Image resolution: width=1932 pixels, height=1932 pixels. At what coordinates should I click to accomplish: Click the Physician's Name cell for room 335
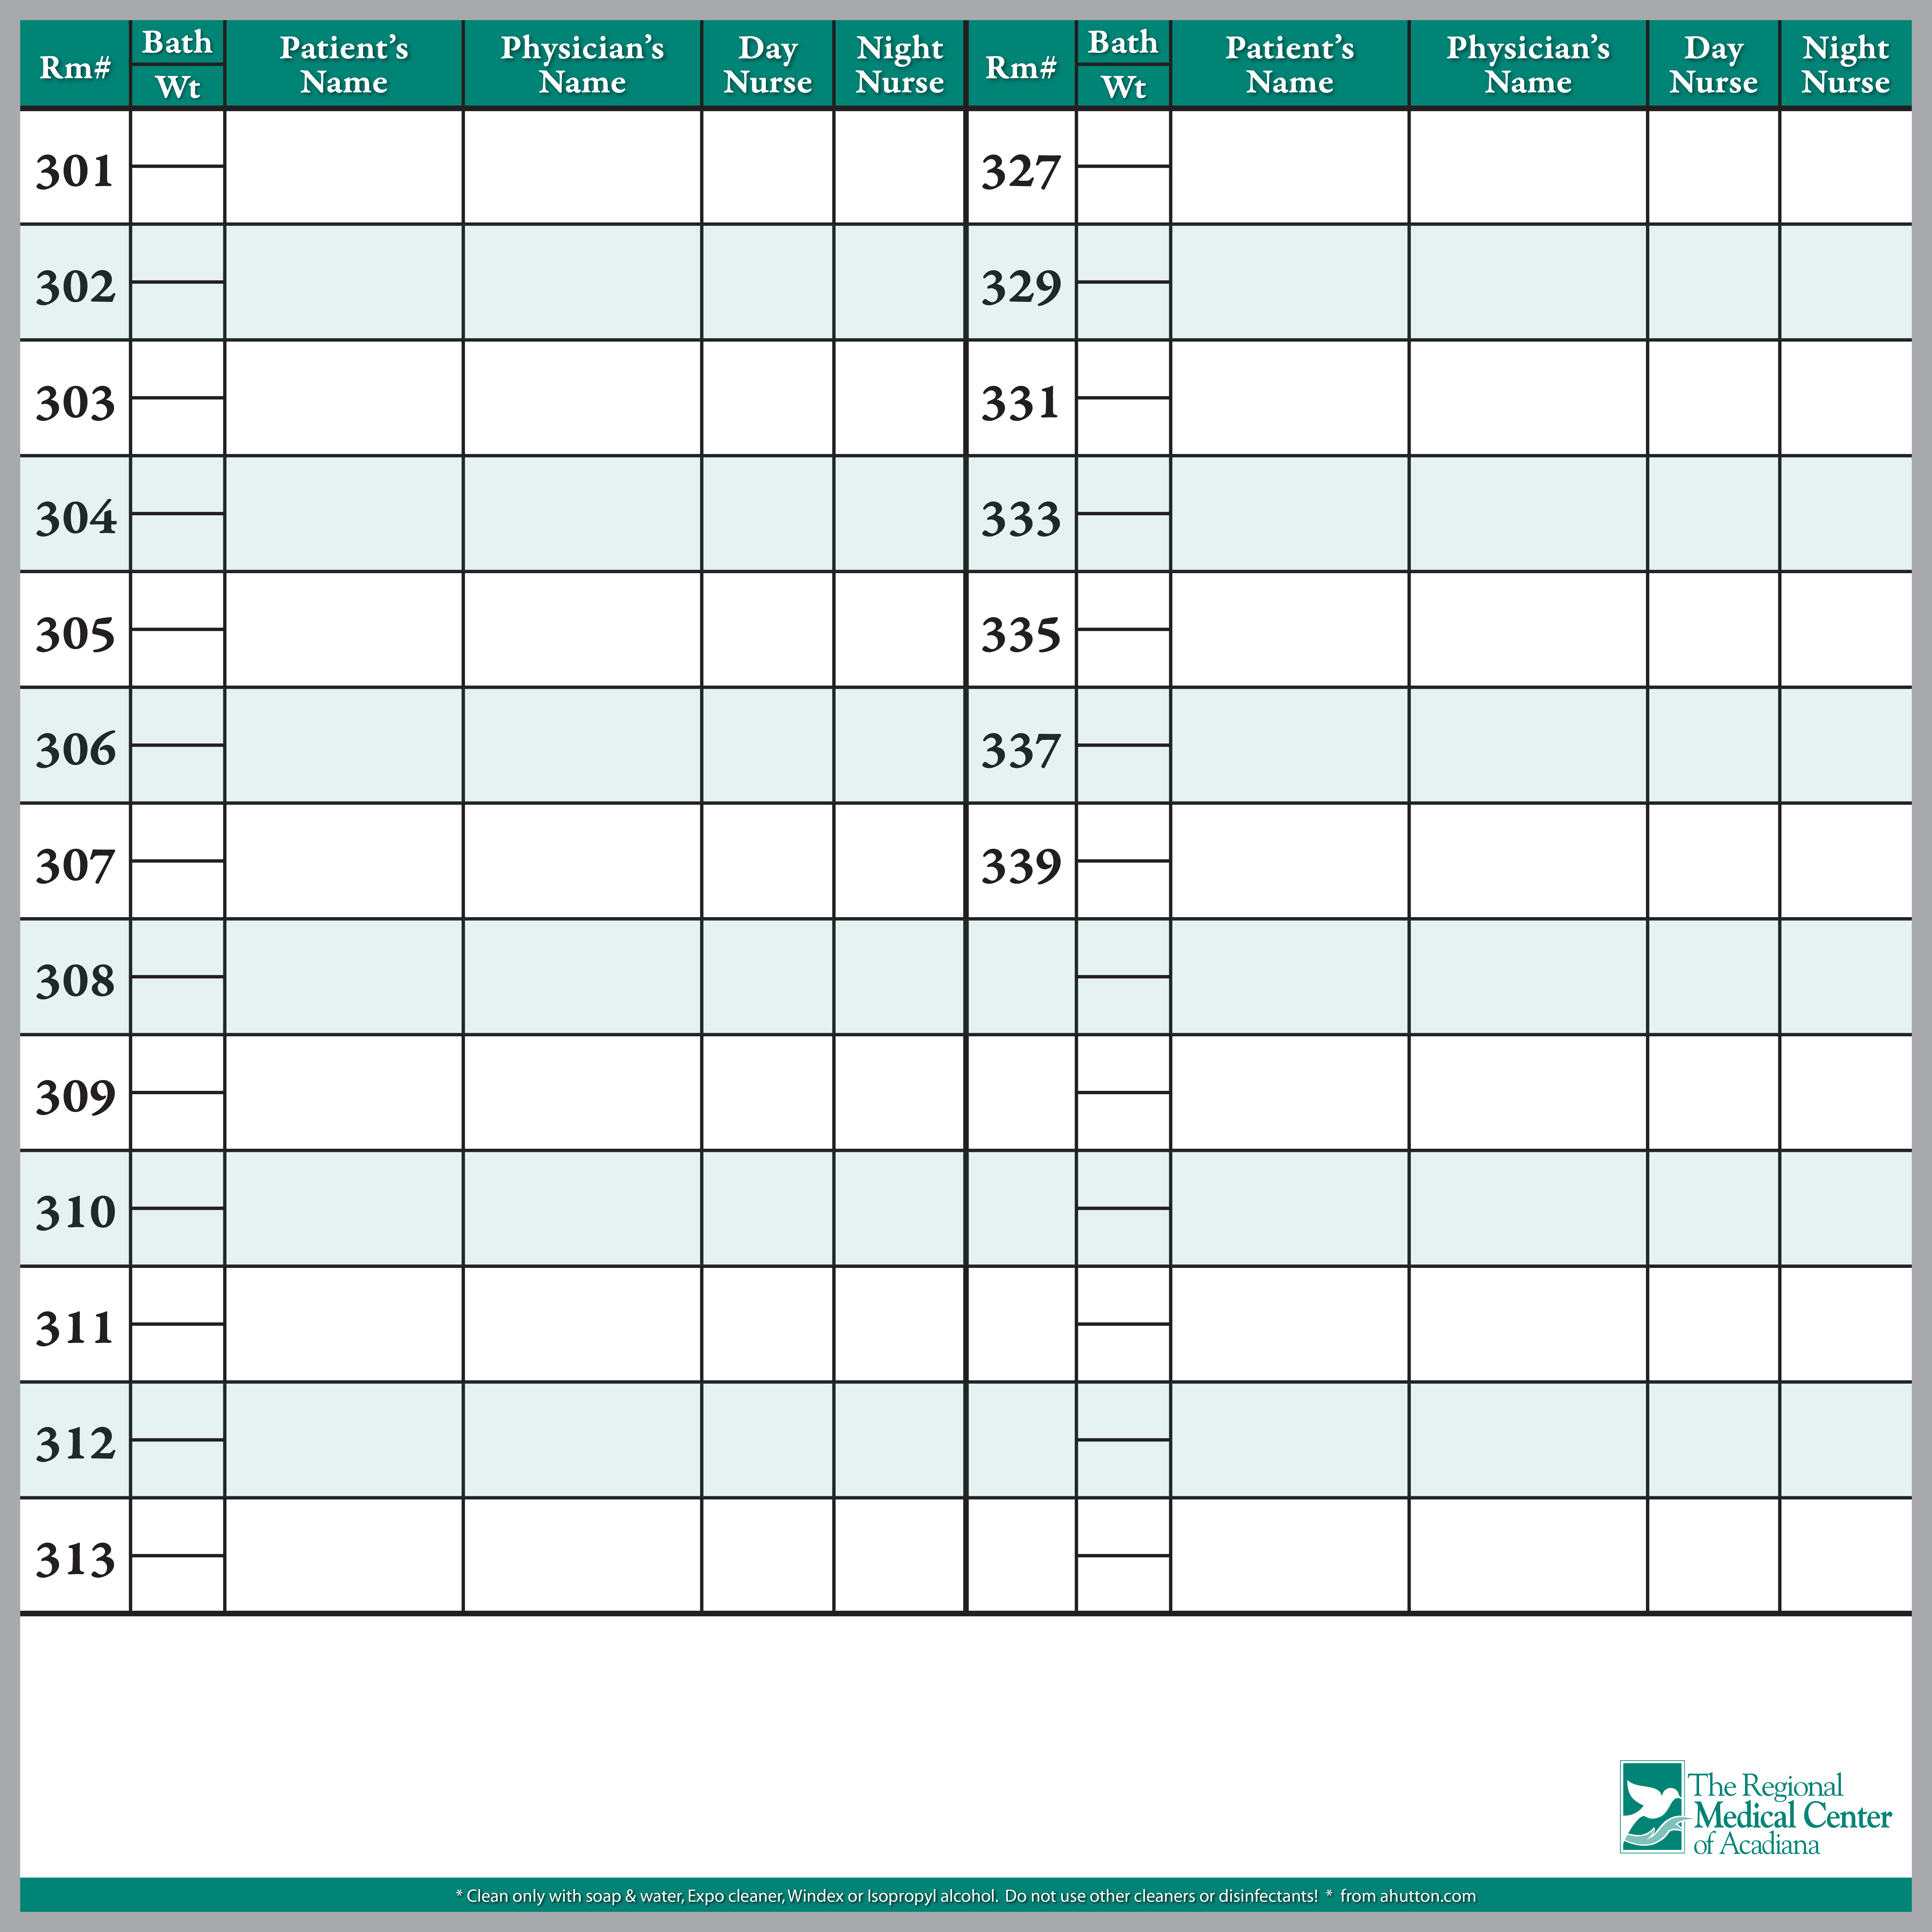[x=1528, y=629]
